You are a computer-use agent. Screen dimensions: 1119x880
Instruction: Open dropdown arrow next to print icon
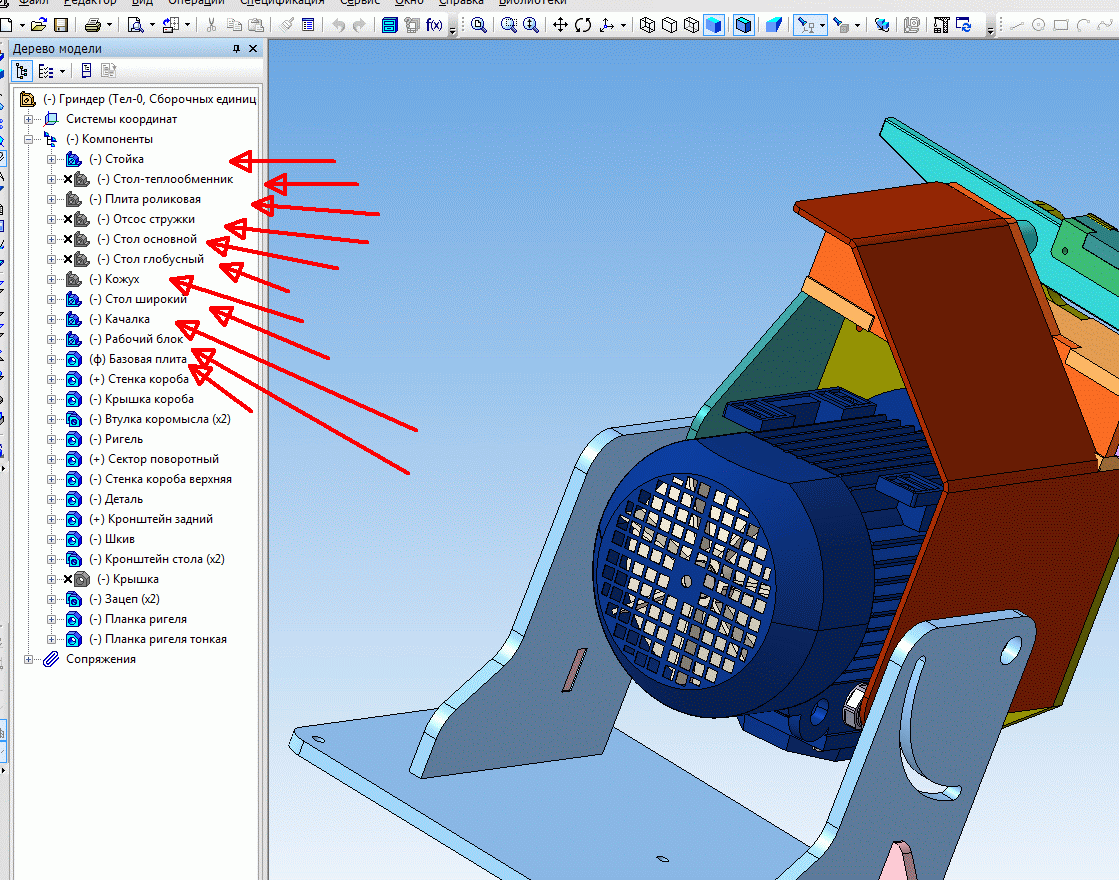(109, 25)
